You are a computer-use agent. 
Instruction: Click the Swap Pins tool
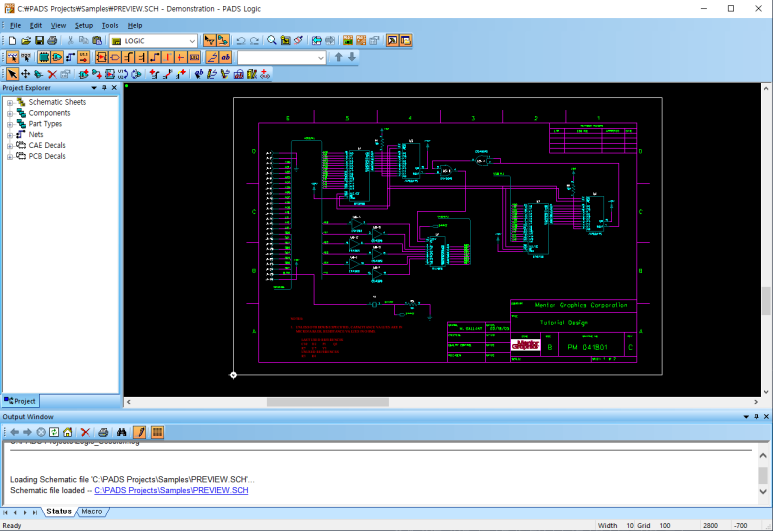click(136, 74)
